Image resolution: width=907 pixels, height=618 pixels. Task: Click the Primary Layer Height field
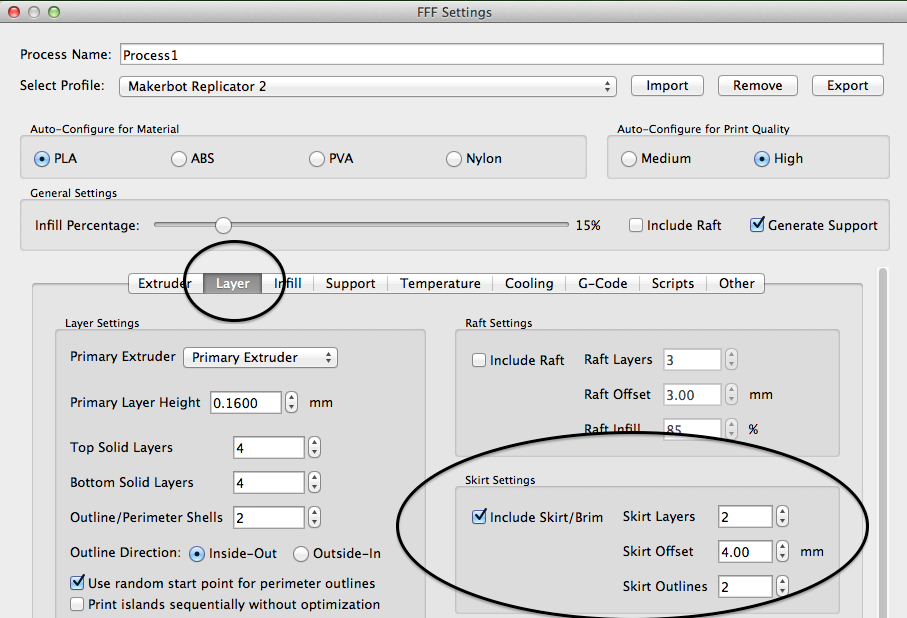pyautogui.click(x=246, y=403)
